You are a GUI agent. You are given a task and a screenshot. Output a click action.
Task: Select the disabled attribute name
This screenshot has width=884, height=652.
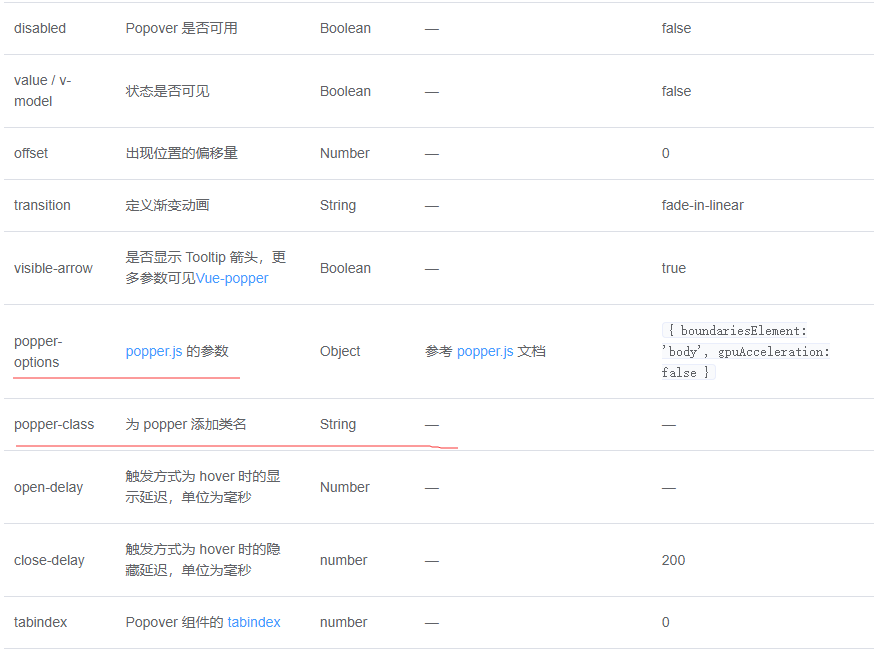(x=40, y=28)
